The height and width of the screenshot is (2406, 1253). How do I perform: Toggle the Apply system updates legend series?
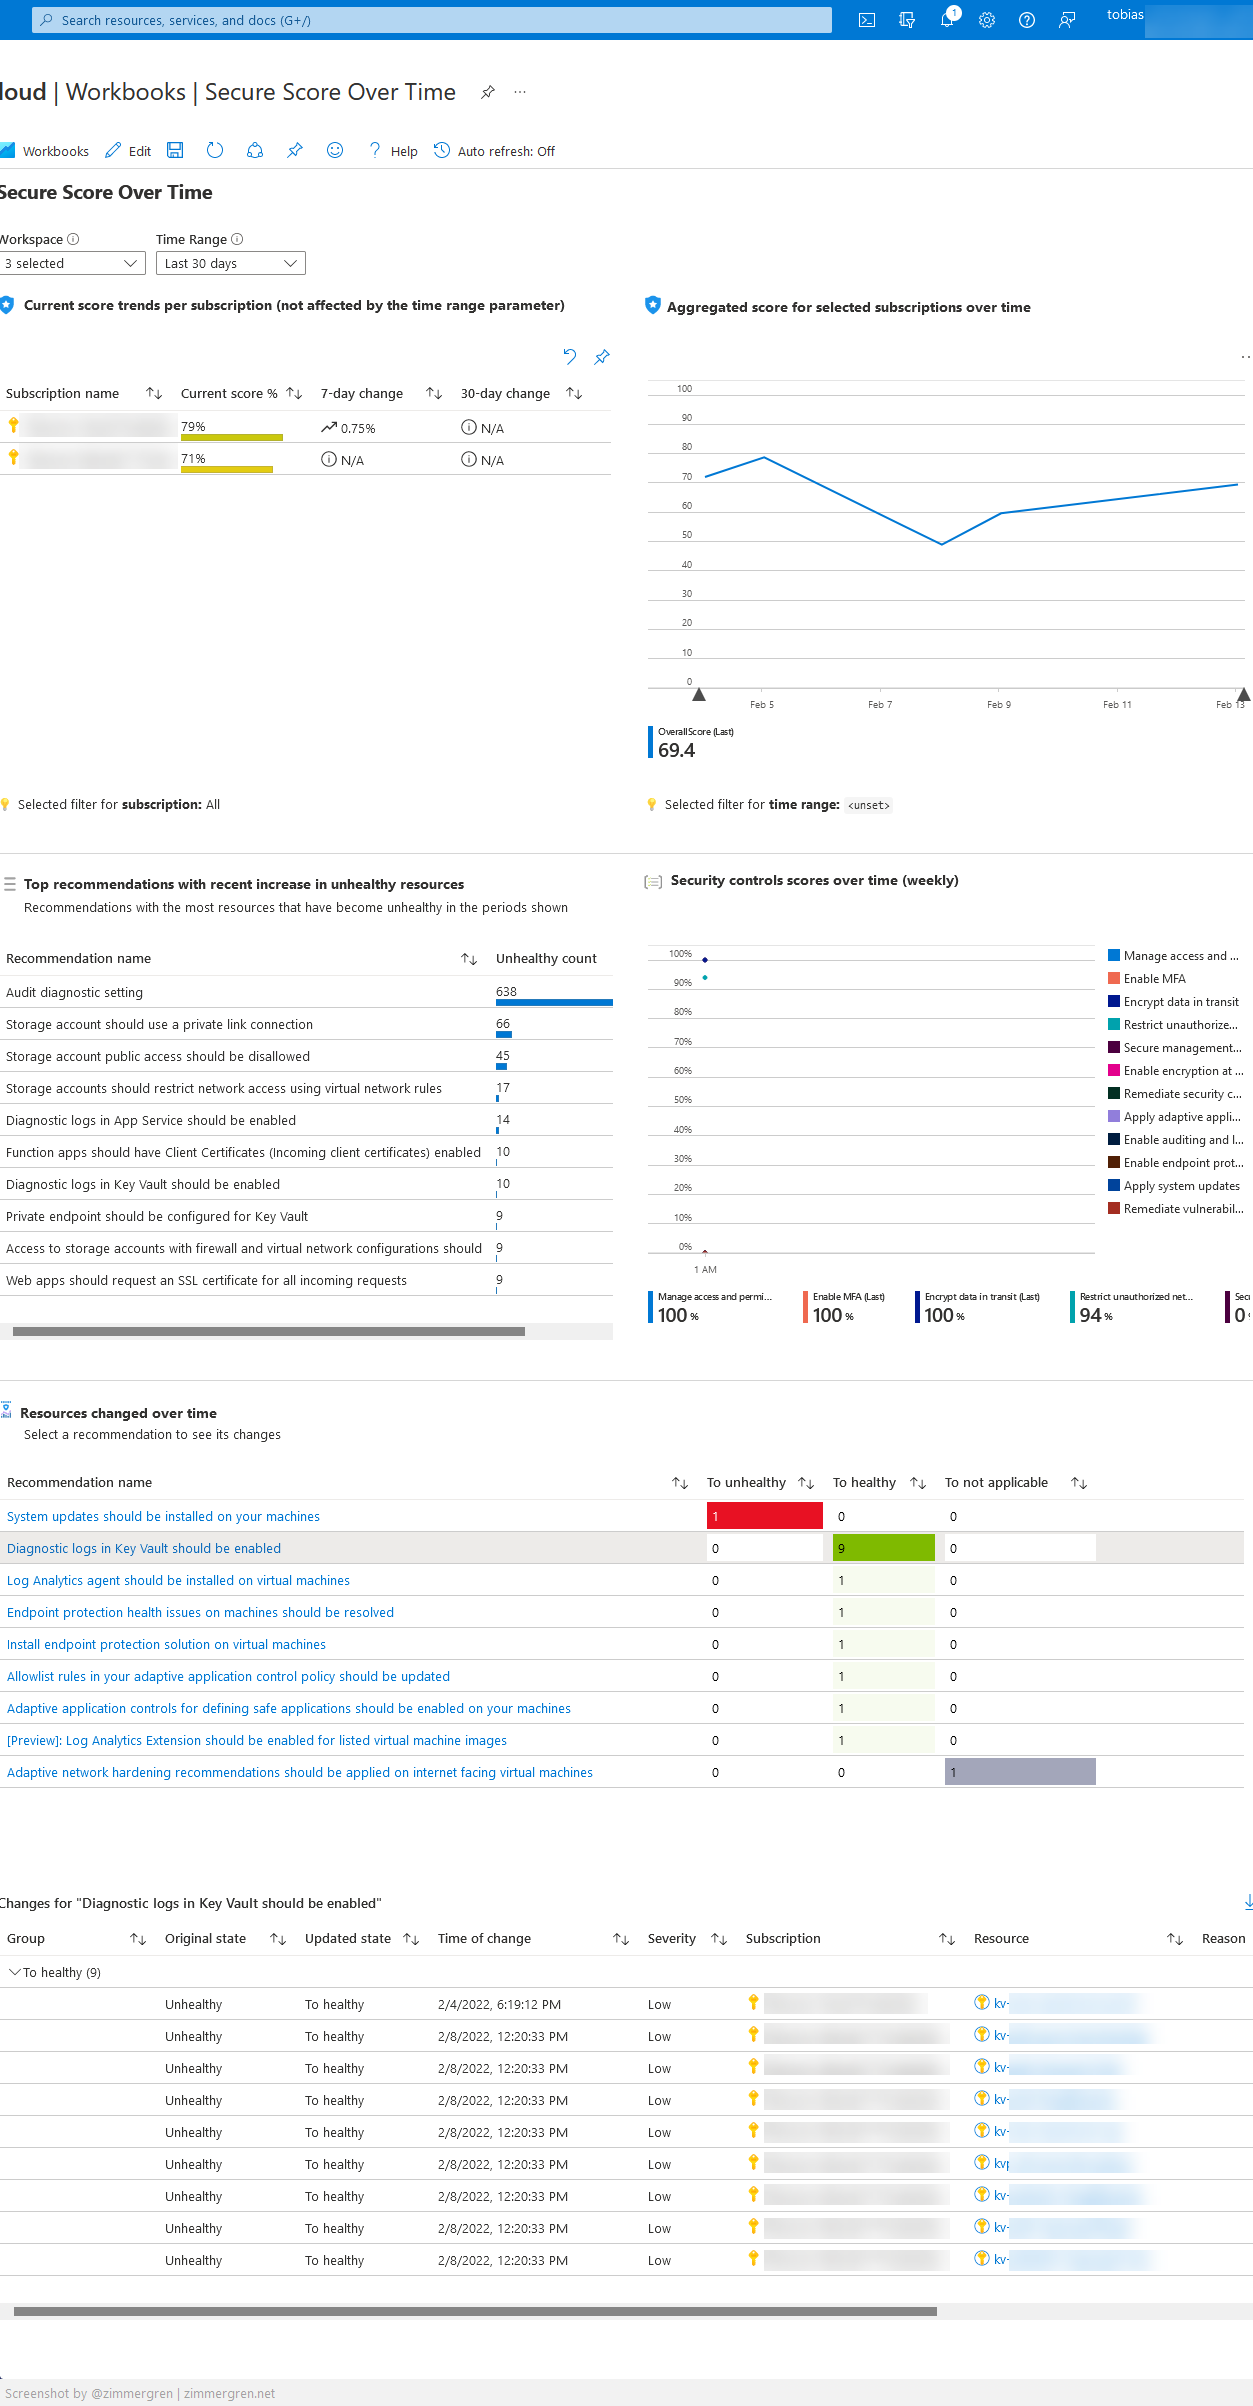point(1181,1186)
